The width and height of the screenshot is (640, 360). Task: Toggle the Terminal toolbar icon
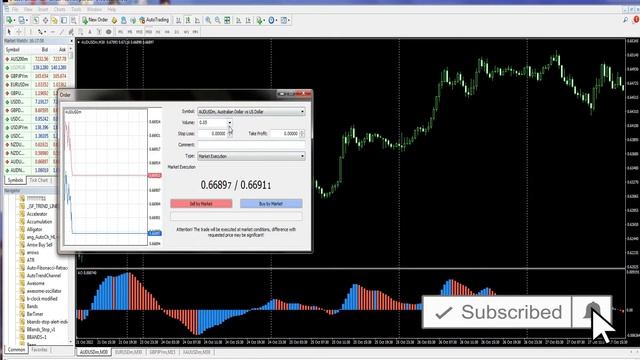64,20
